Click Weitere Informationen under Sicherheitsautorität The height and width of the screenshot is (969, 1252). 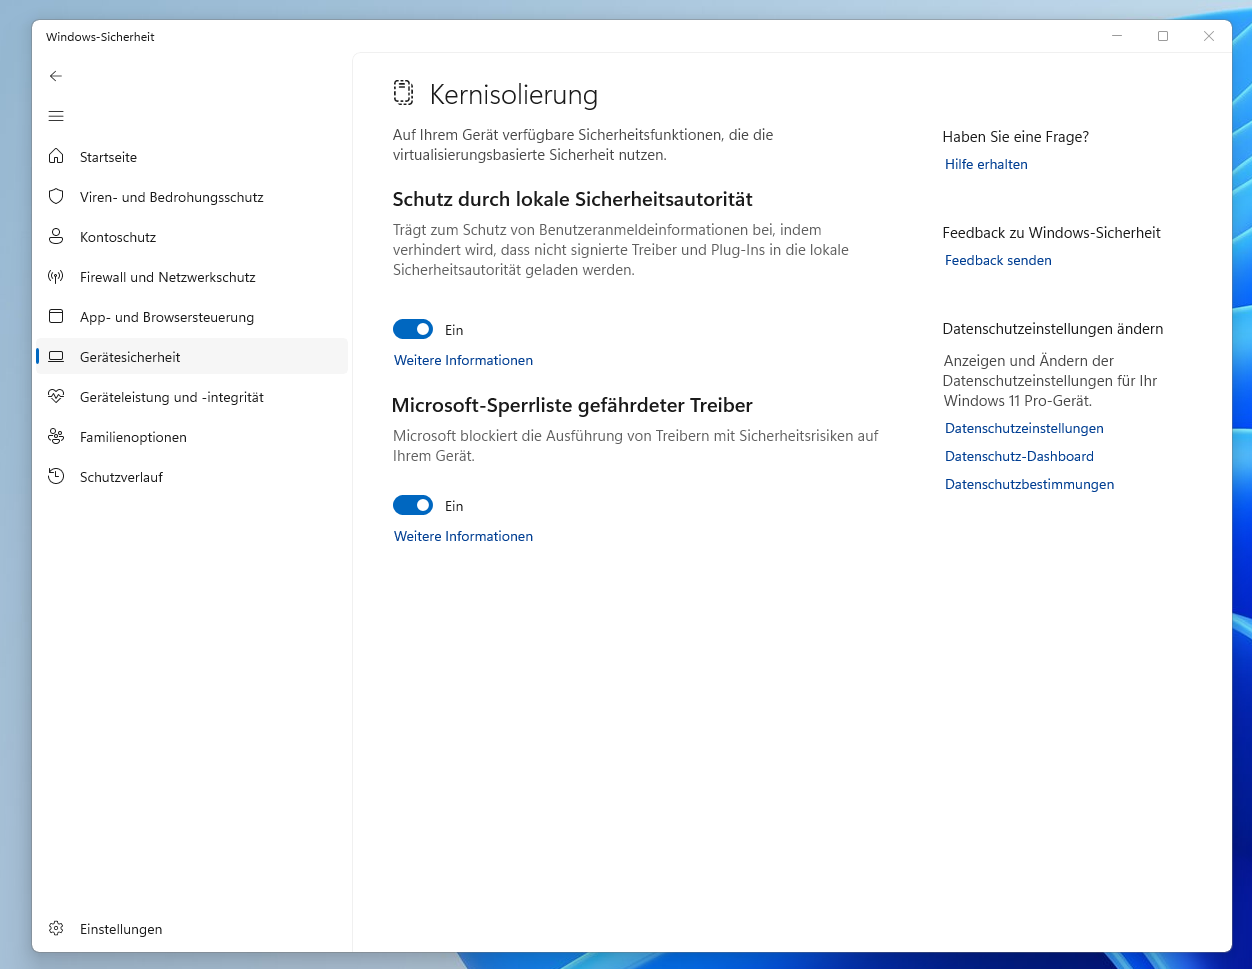tap(463, 360)
